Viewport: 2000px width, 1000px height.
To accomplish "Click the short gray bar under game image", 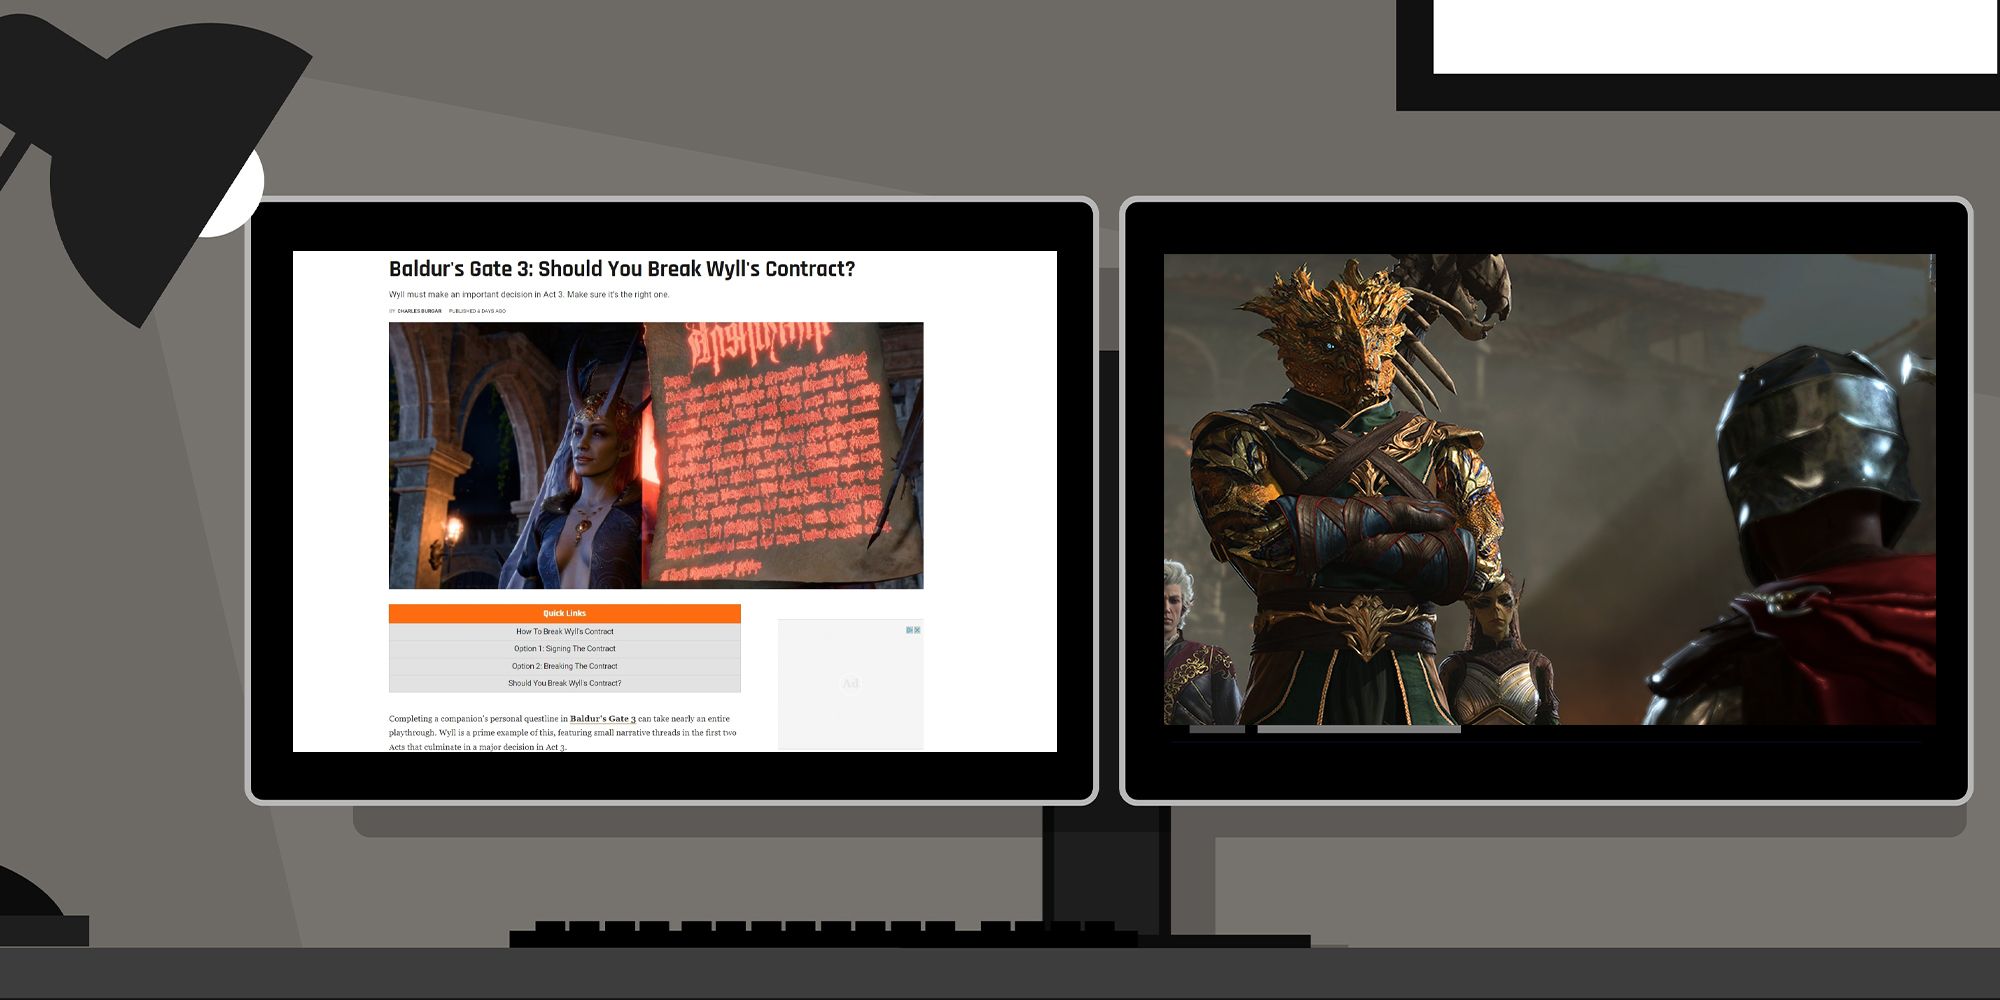I will tap(1216, 730).
